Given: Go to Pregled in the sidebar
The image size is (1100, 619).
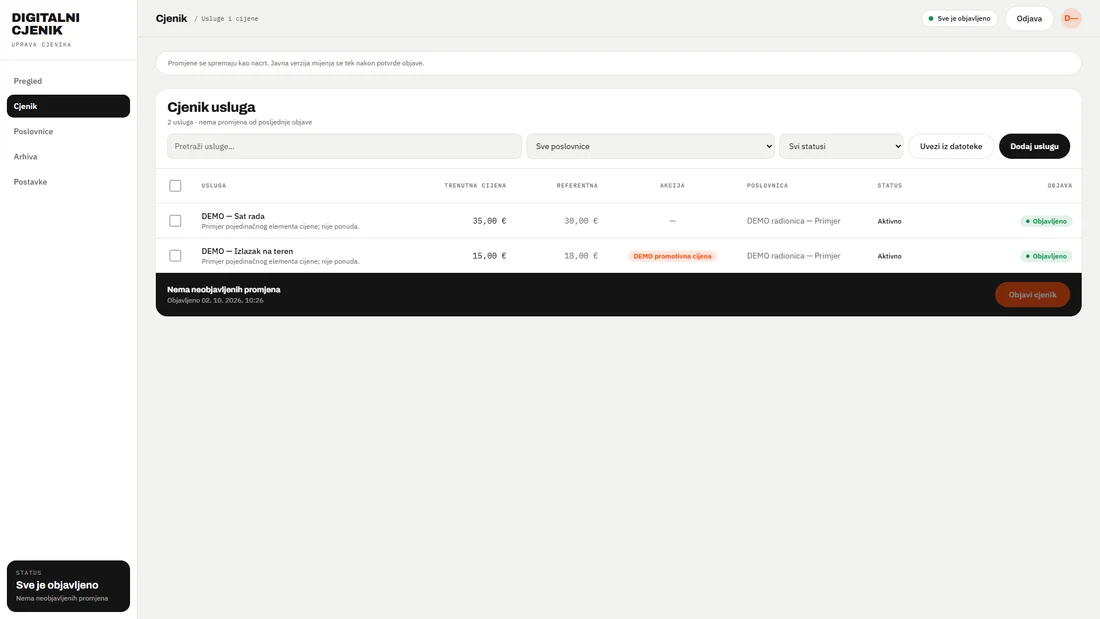Looking at the screenshot, I should [68, 81].
